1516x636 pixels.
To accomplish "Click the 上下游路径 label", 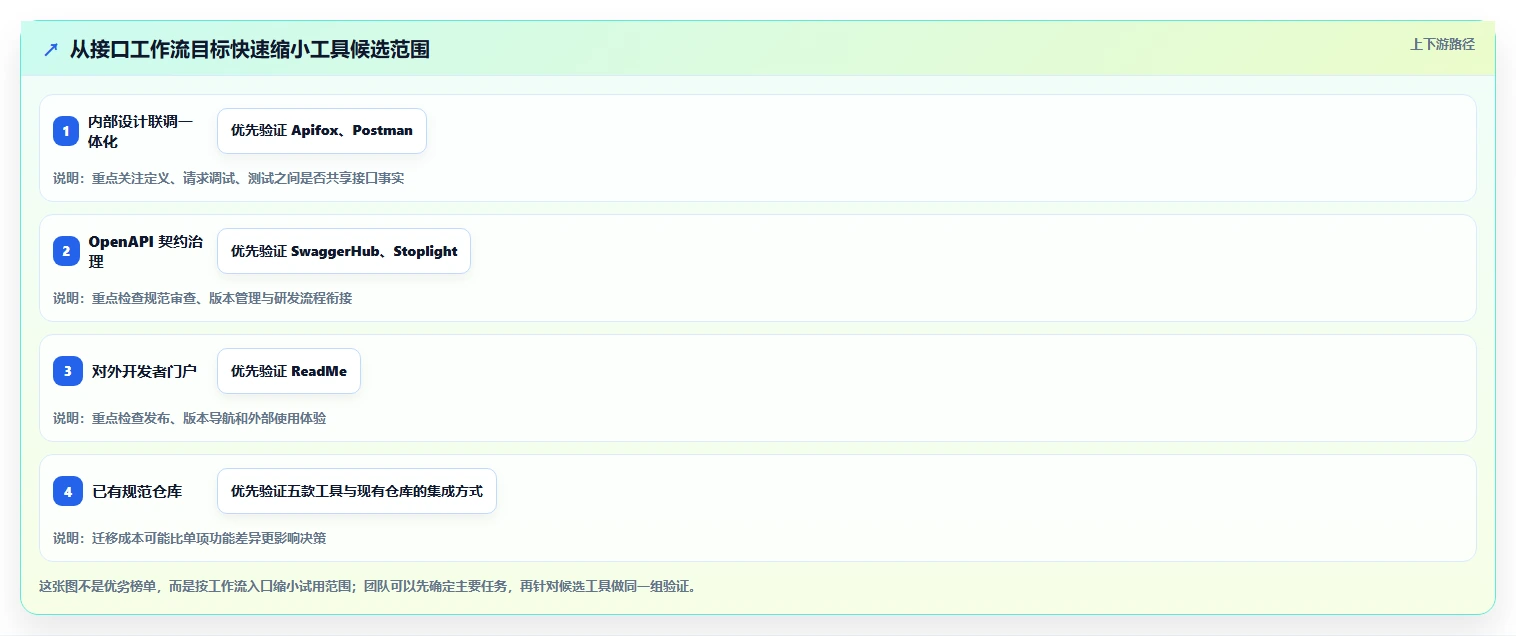I will 1442,44.
